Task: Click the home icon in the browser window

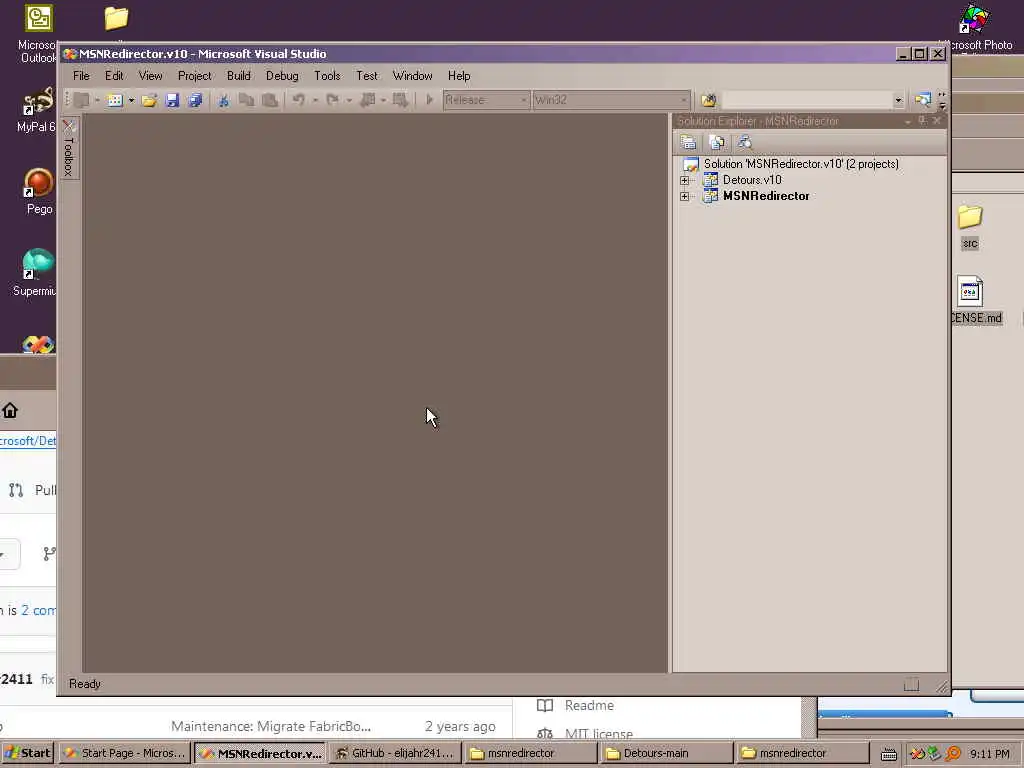Action: click(x=10, y=410)
